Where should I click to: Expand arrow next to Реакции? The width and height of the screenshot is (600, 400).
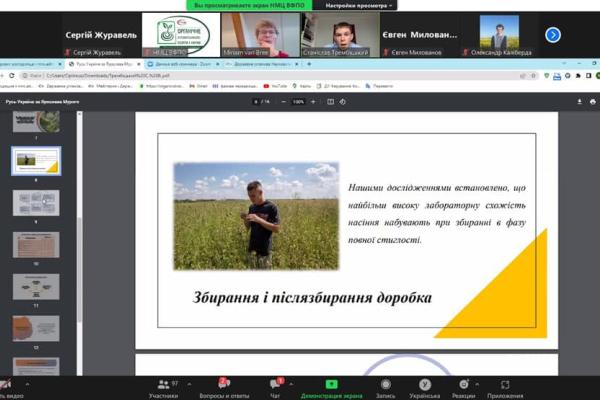click(477, 384)
